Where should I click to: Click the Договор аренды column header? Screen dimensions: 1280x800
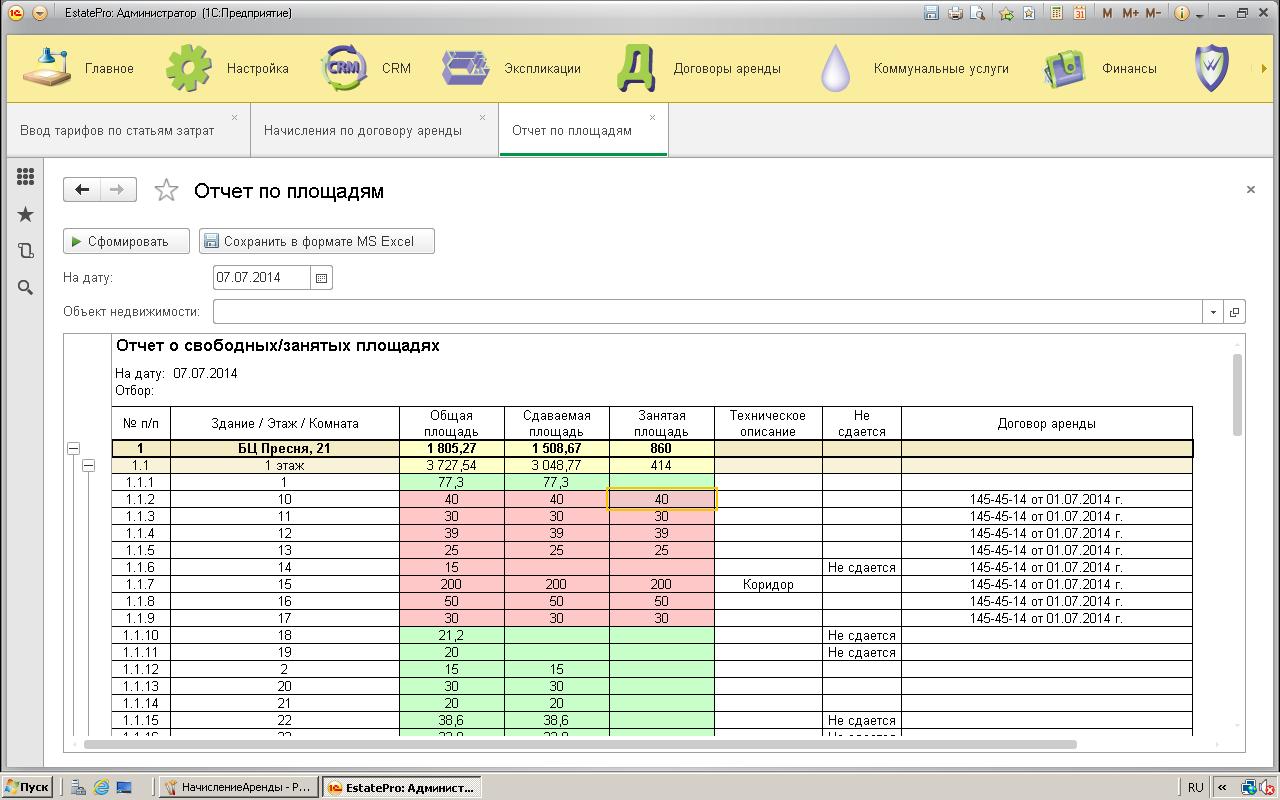point(1046,423)
